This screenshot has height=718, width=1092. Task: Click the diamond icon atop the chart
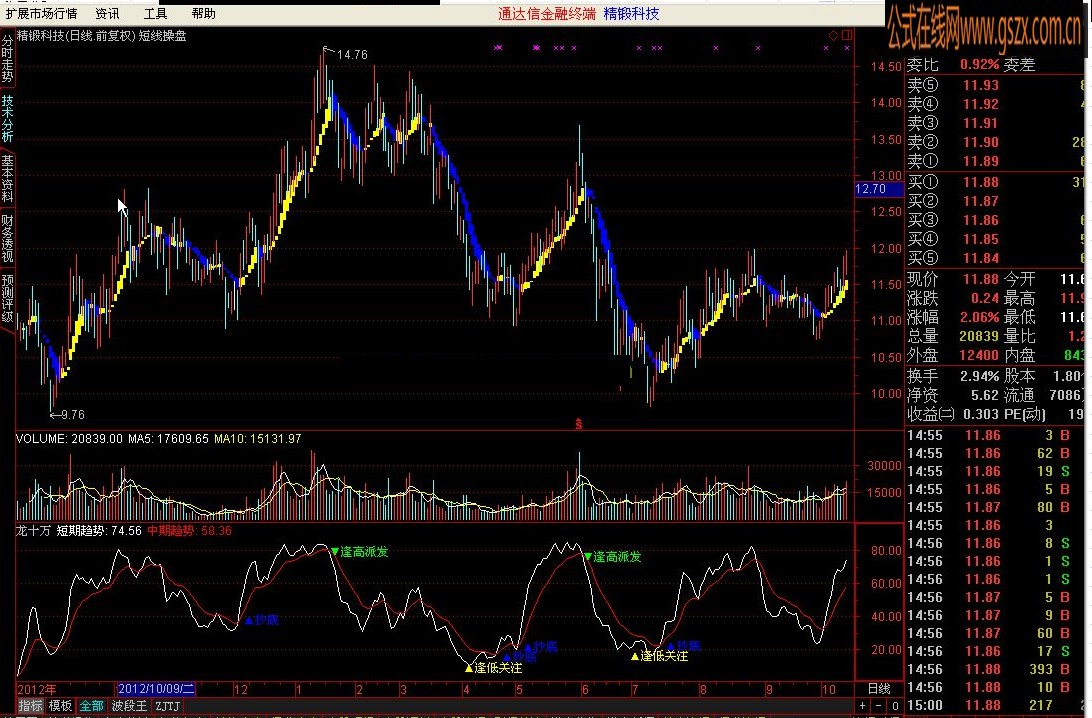[834, 35]
